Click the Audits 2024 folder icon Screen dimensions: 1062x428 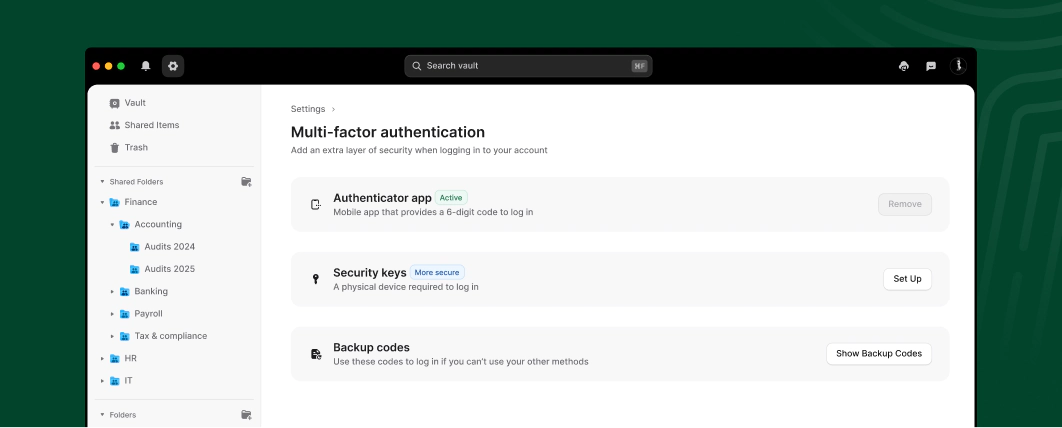coord(134,247)
